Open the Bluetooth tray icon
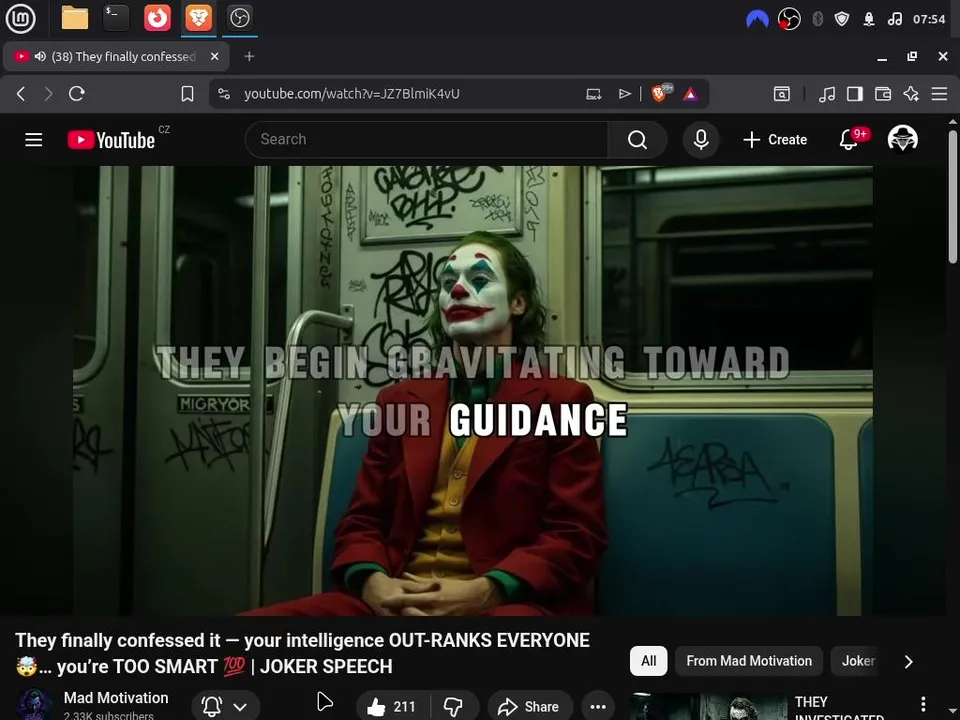Screen dimensions: 960x720 [x=817, y=19]
